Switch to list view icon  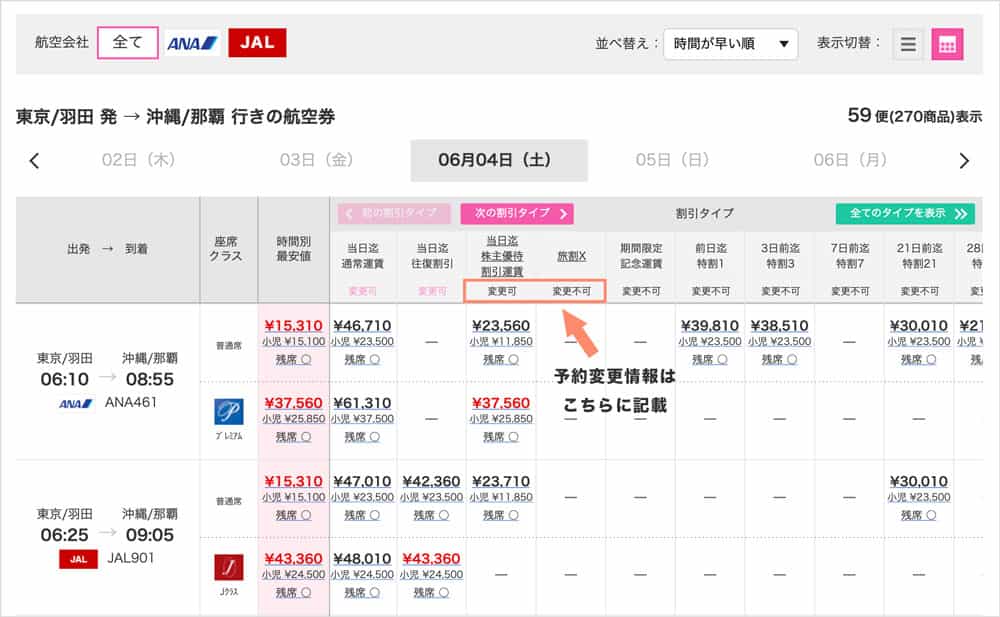point(908,44)
